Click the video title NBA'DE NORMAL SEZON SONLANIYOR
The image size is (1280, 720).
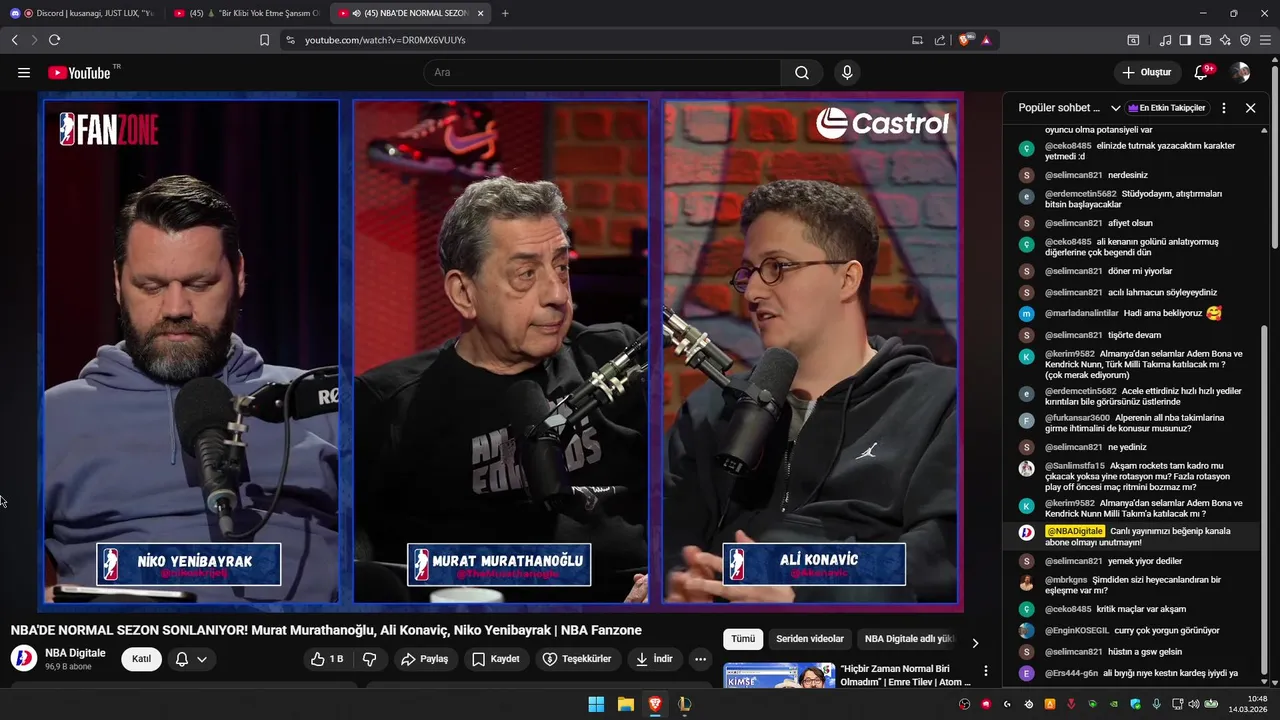326,630
